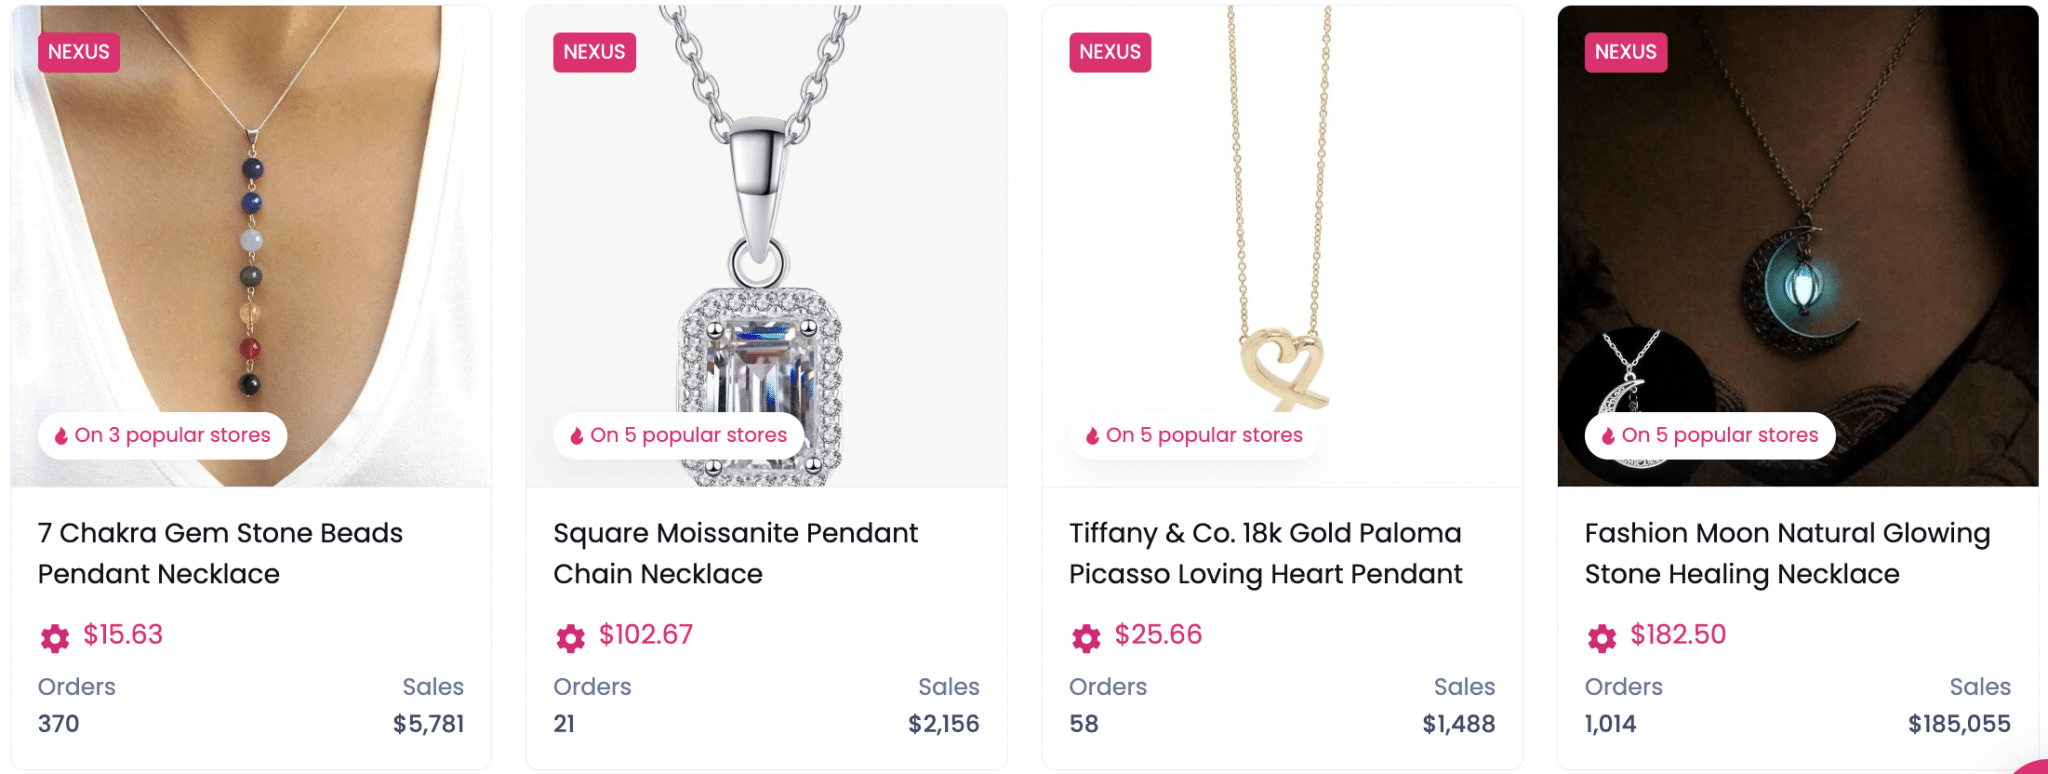Click the Moissanite square pendant product image
The height and width of the screenshot is (774, 2048).
(x=766, y=240)
